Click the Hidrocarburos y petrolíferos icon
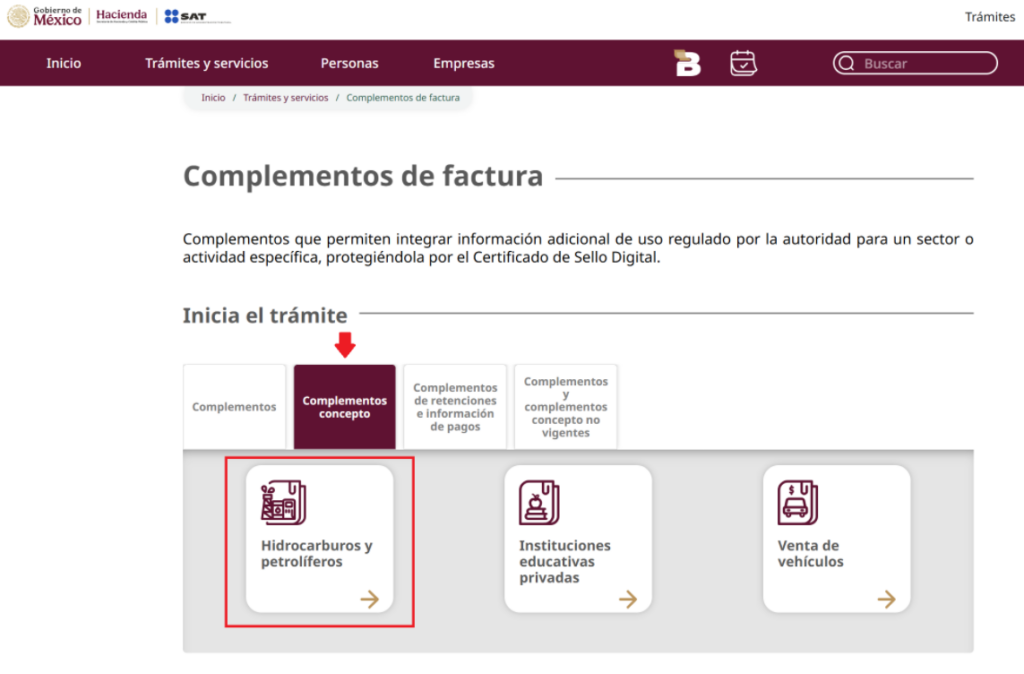Image resolution: width=1024 pixels, height=674 pixels. (x=283, y=502)
